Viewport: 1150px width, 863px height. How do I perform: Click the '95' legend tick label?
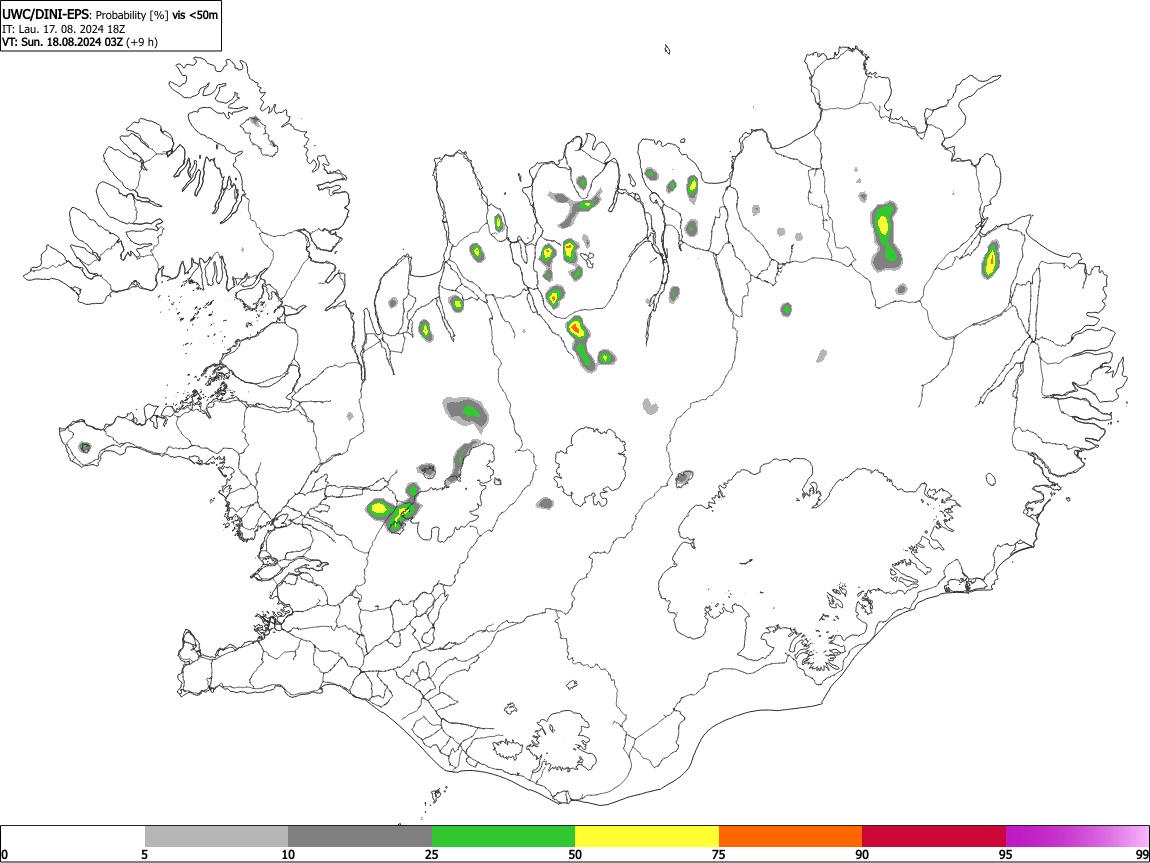click(x=1006, y=854)
